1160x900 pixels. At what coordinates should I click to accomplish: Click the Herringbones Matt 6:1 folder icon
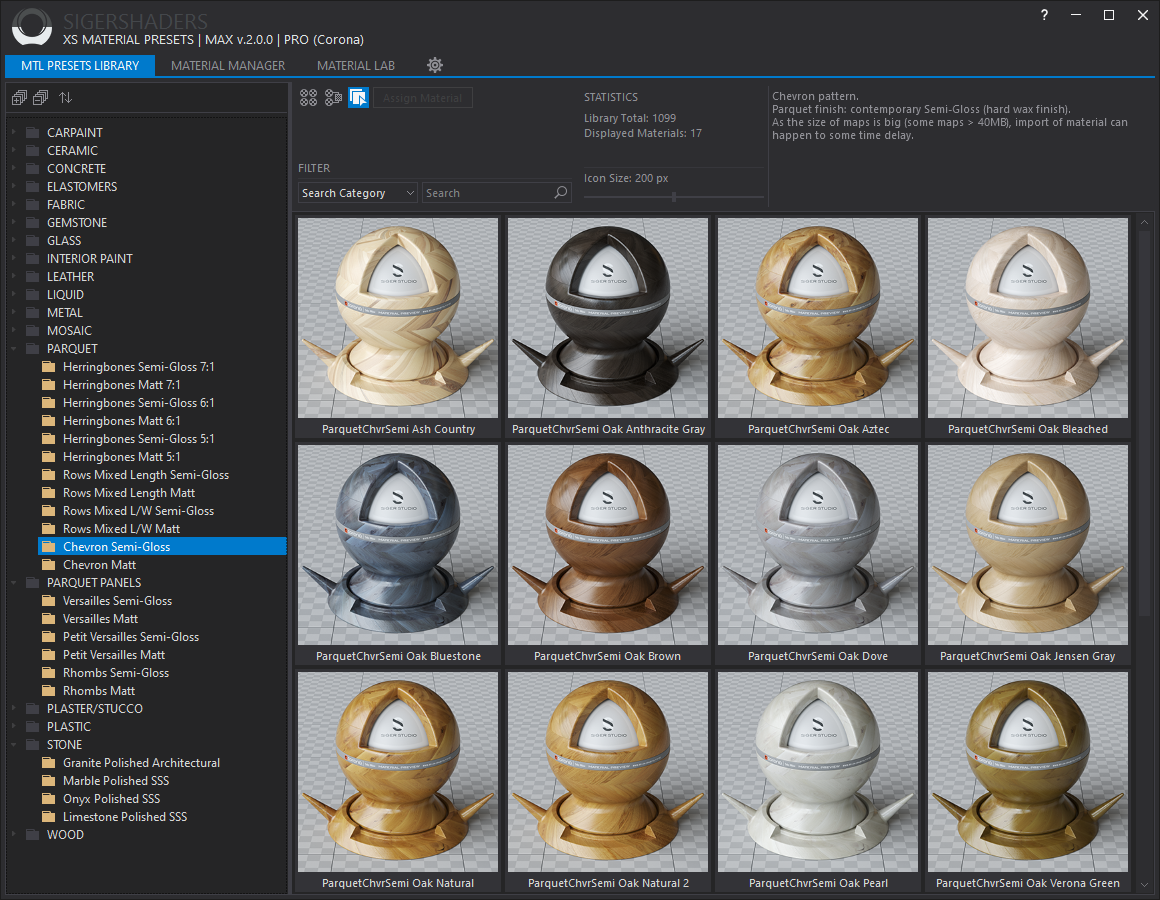[x=49, y=421]
